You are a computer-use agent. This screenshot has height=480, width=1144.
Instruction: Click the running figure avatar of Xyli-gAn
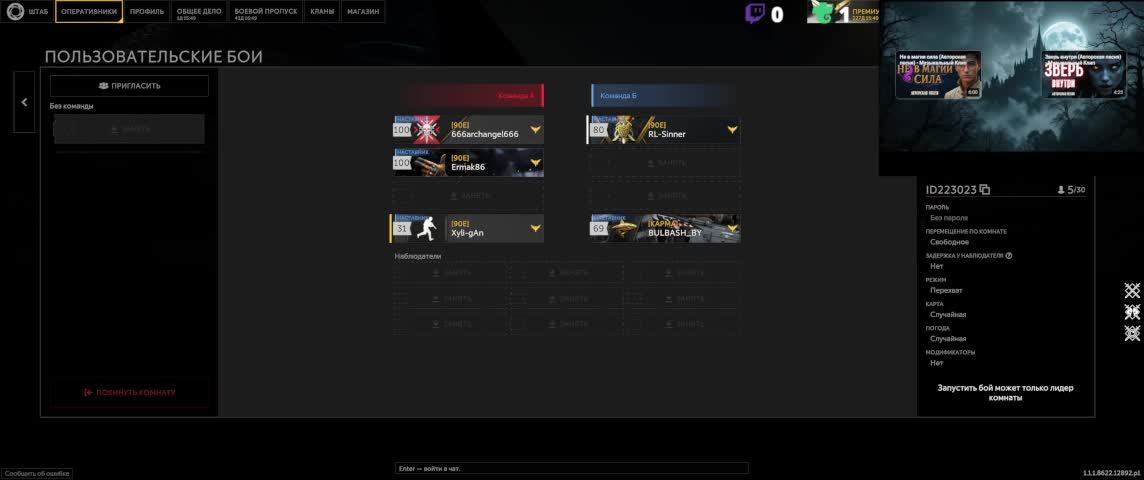click(425, 228)
